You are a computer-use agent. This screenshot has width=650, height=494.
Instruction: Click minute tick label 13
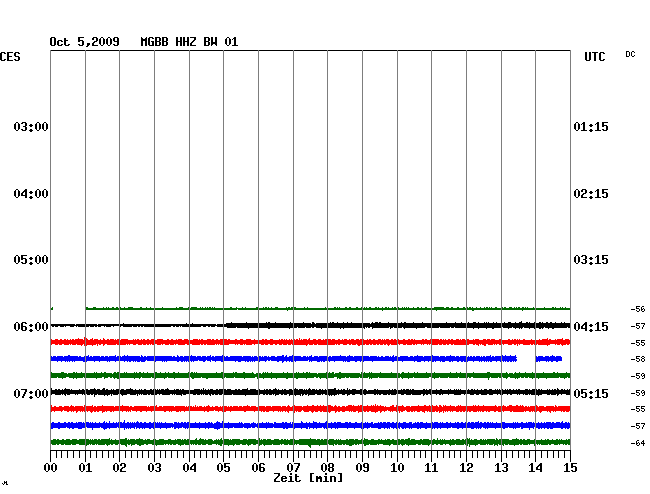[501, 468]
